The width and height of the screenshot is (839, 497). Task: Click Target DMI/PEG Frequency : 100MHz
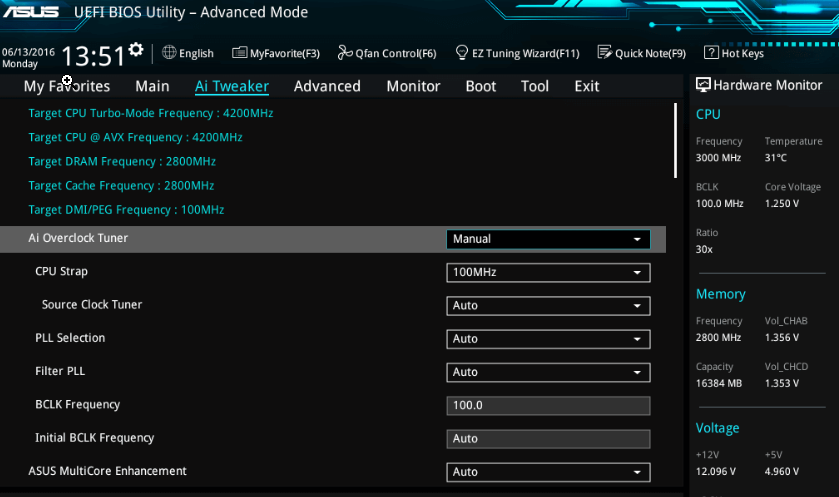[x=126, y=210]
